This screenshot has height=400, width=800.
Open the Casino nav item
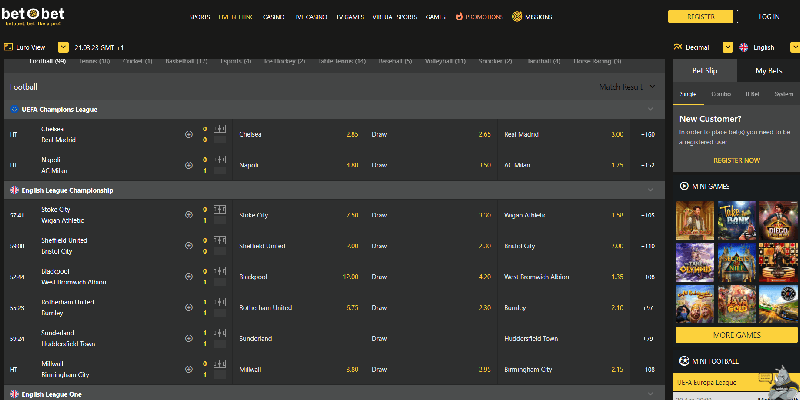coord(273,17)
